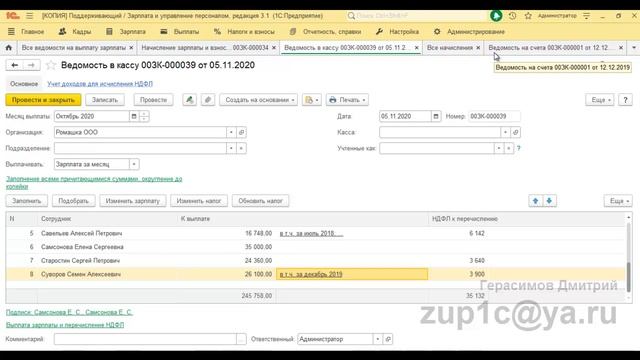
Task: Click the 1C logo icon
Action: pos(12,16)
